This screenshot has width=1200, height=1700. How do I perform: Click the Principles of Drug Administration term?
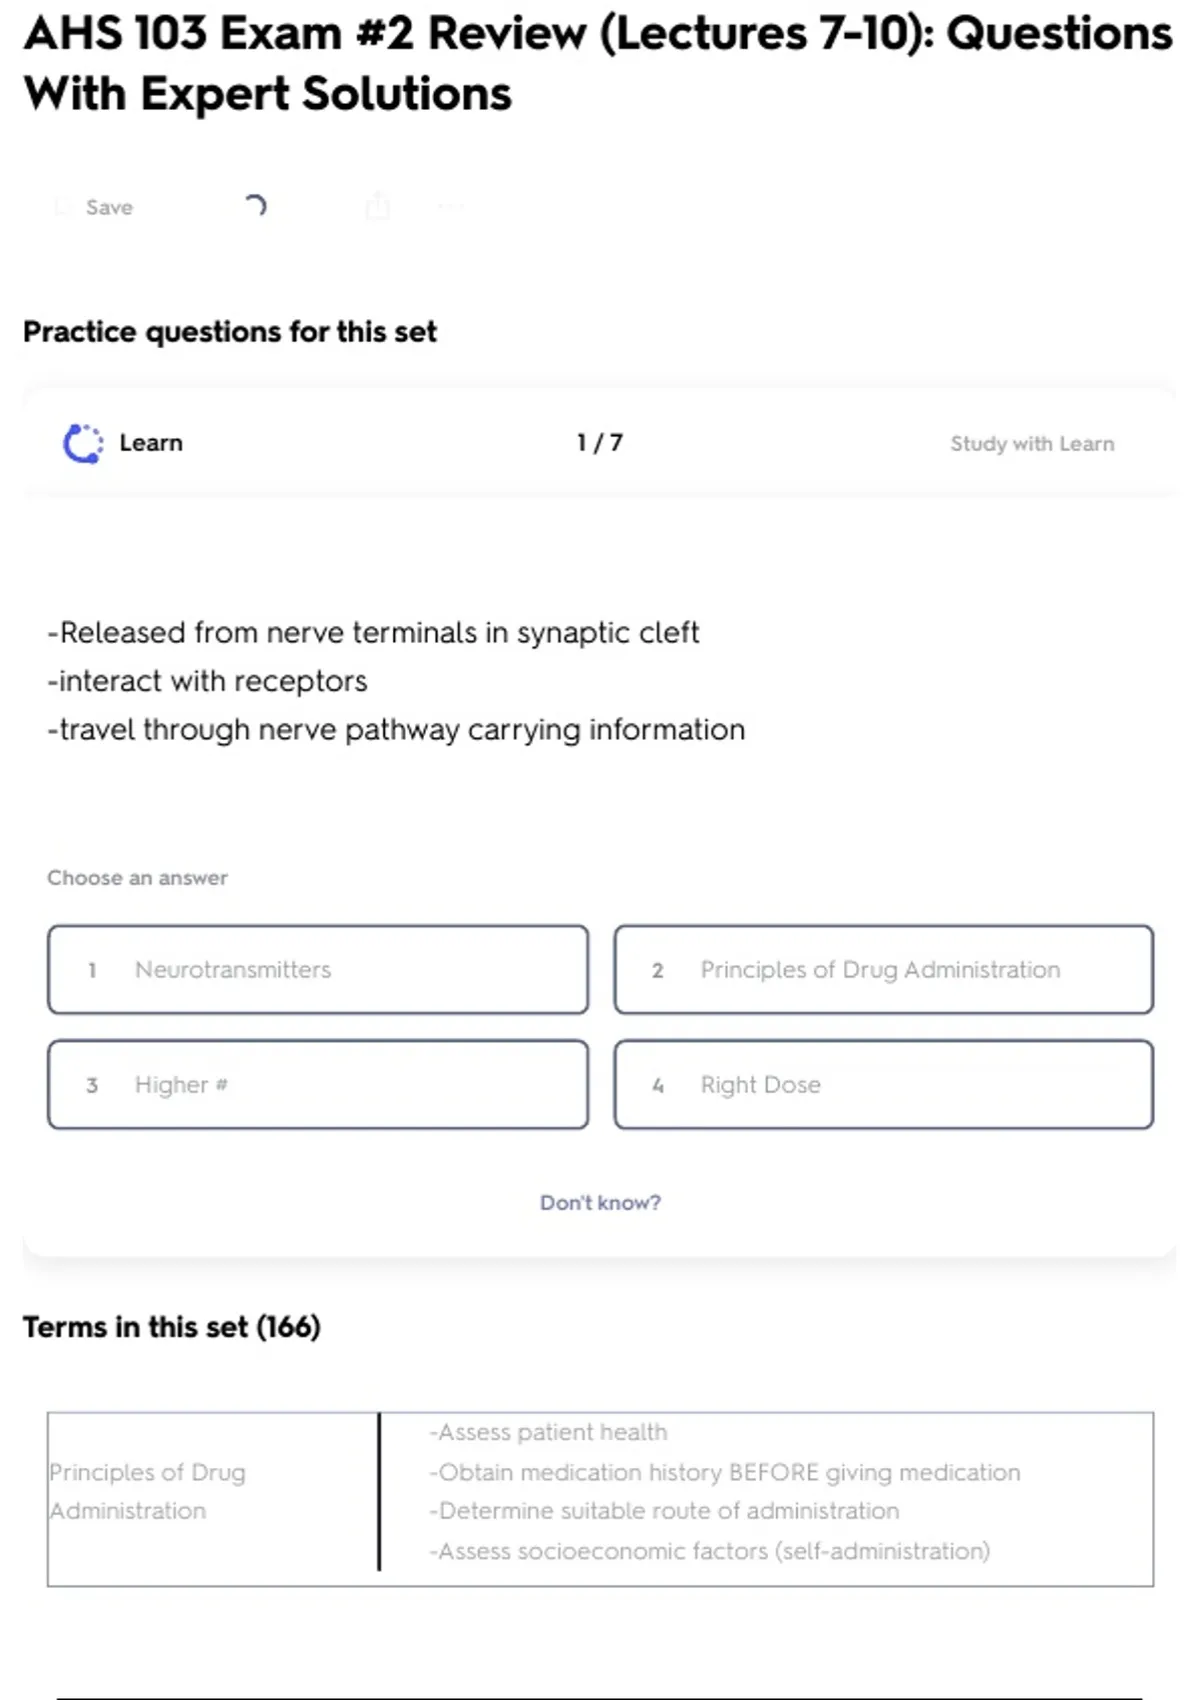click(148, 1491)
